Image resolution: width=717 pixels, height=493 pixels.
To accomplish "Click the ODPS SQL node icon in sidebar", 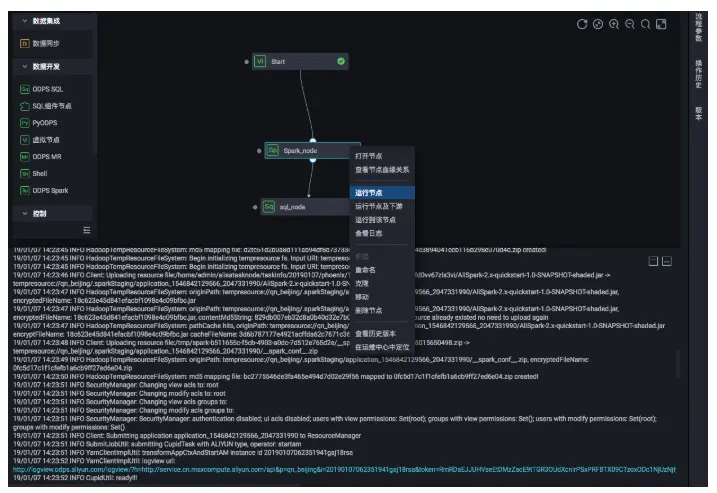I will [25, 89].
